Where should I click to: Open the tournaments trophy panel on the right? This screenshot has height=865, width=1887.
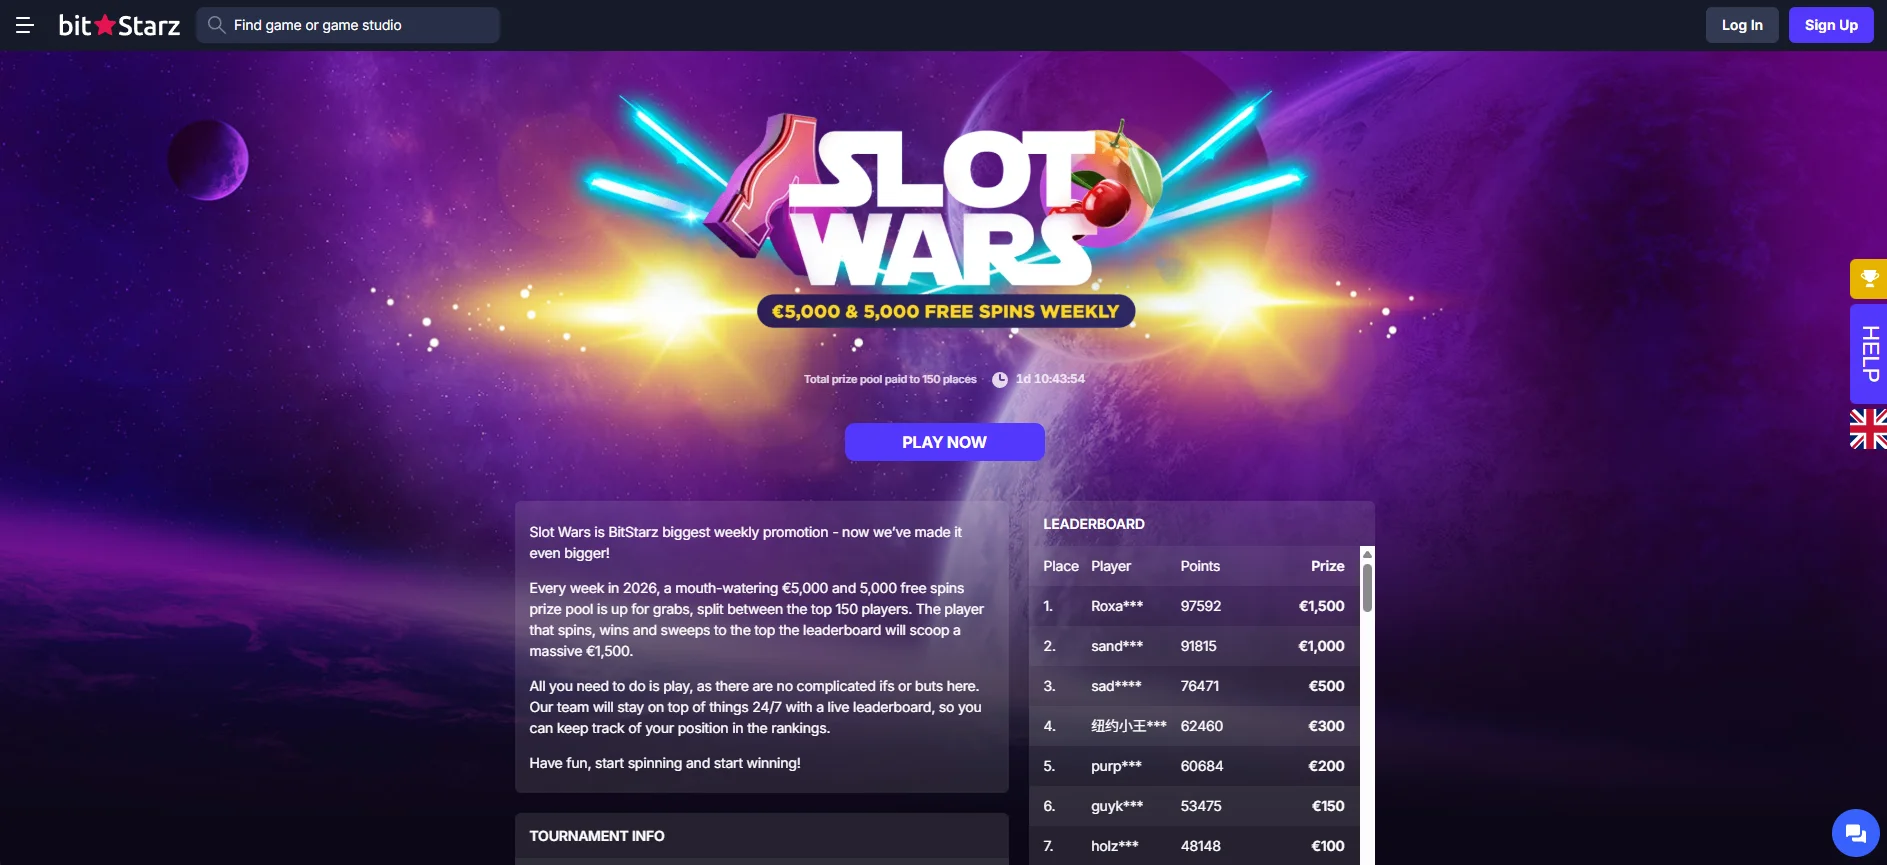click(x=1869, y=278)
